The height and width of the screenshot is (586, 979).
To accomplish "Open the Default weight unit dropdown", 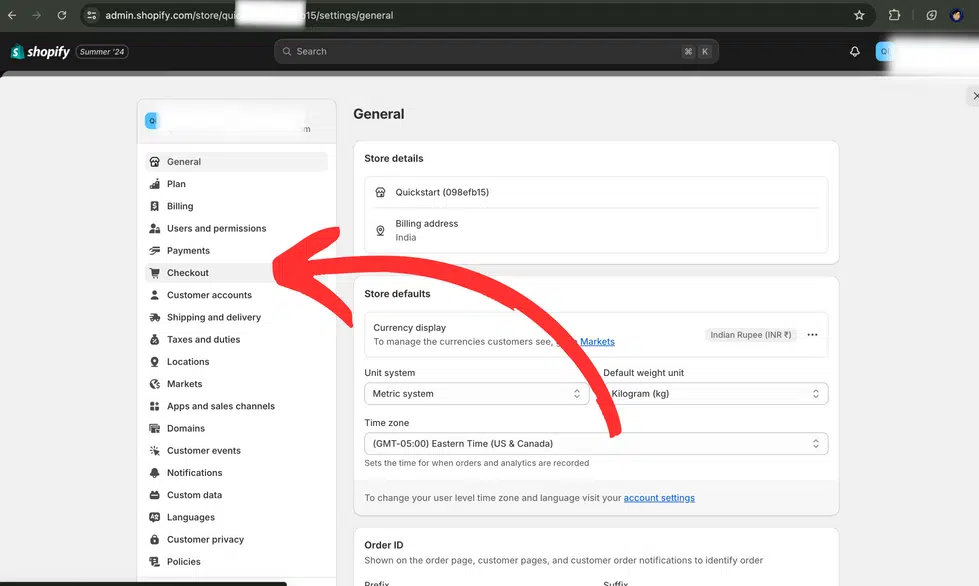I will click(715, 393).
